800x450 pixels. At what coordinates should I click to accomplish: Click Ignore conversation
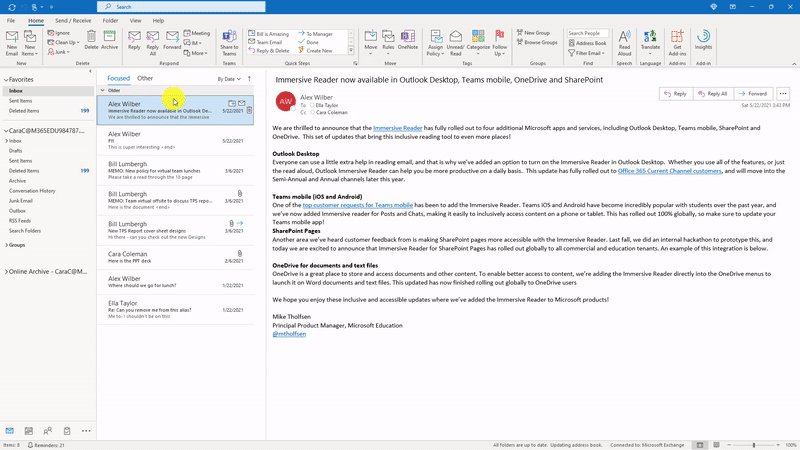(x=59, y=33)
